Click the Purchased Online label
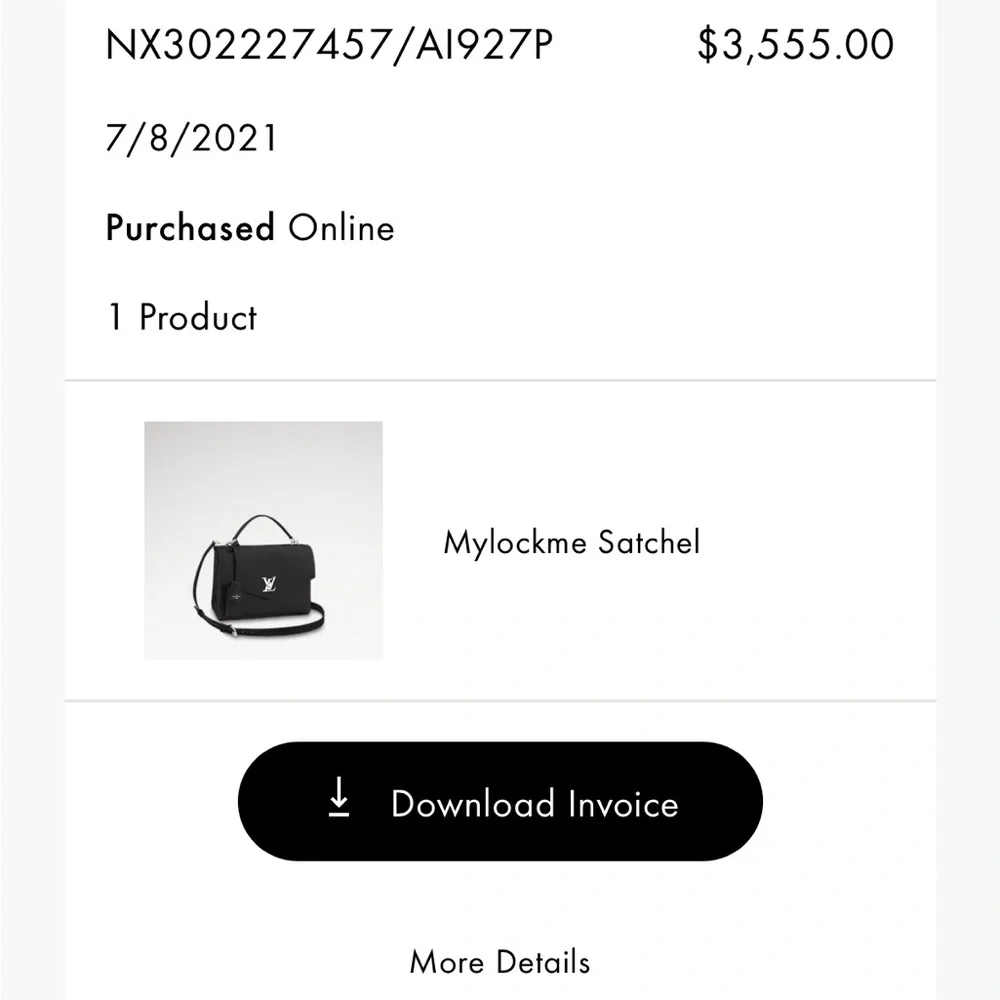Screen dimensions: 1000x1000 click(x=249, y=228)
